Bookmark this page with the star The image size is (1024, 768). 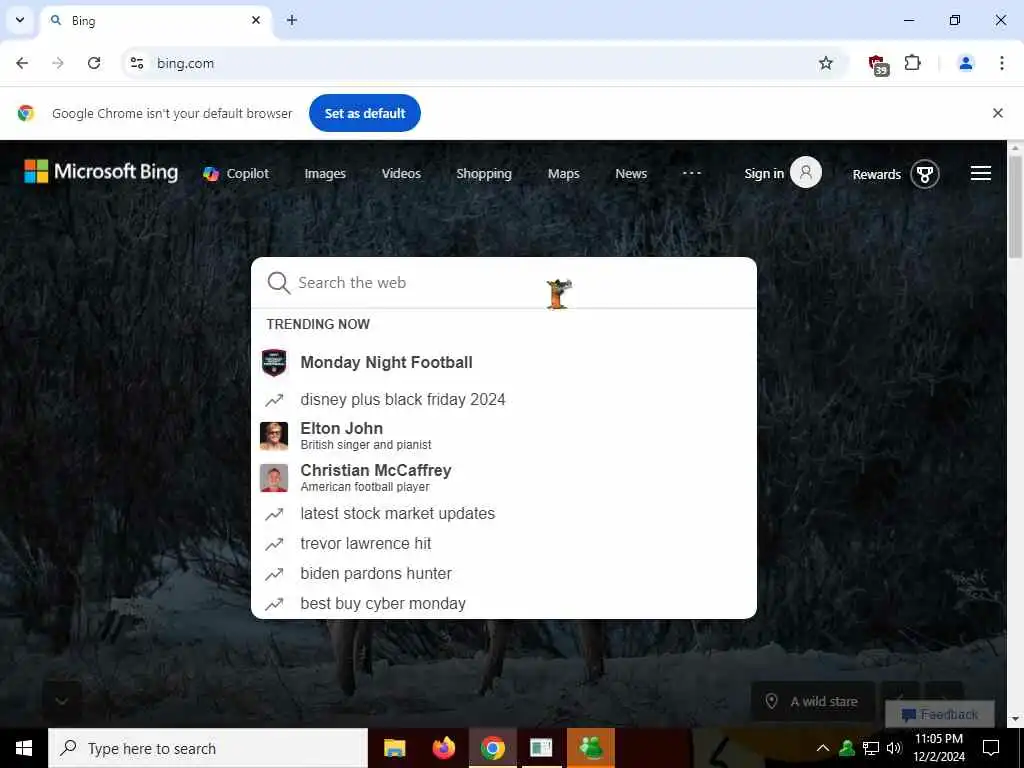point(825,63)
